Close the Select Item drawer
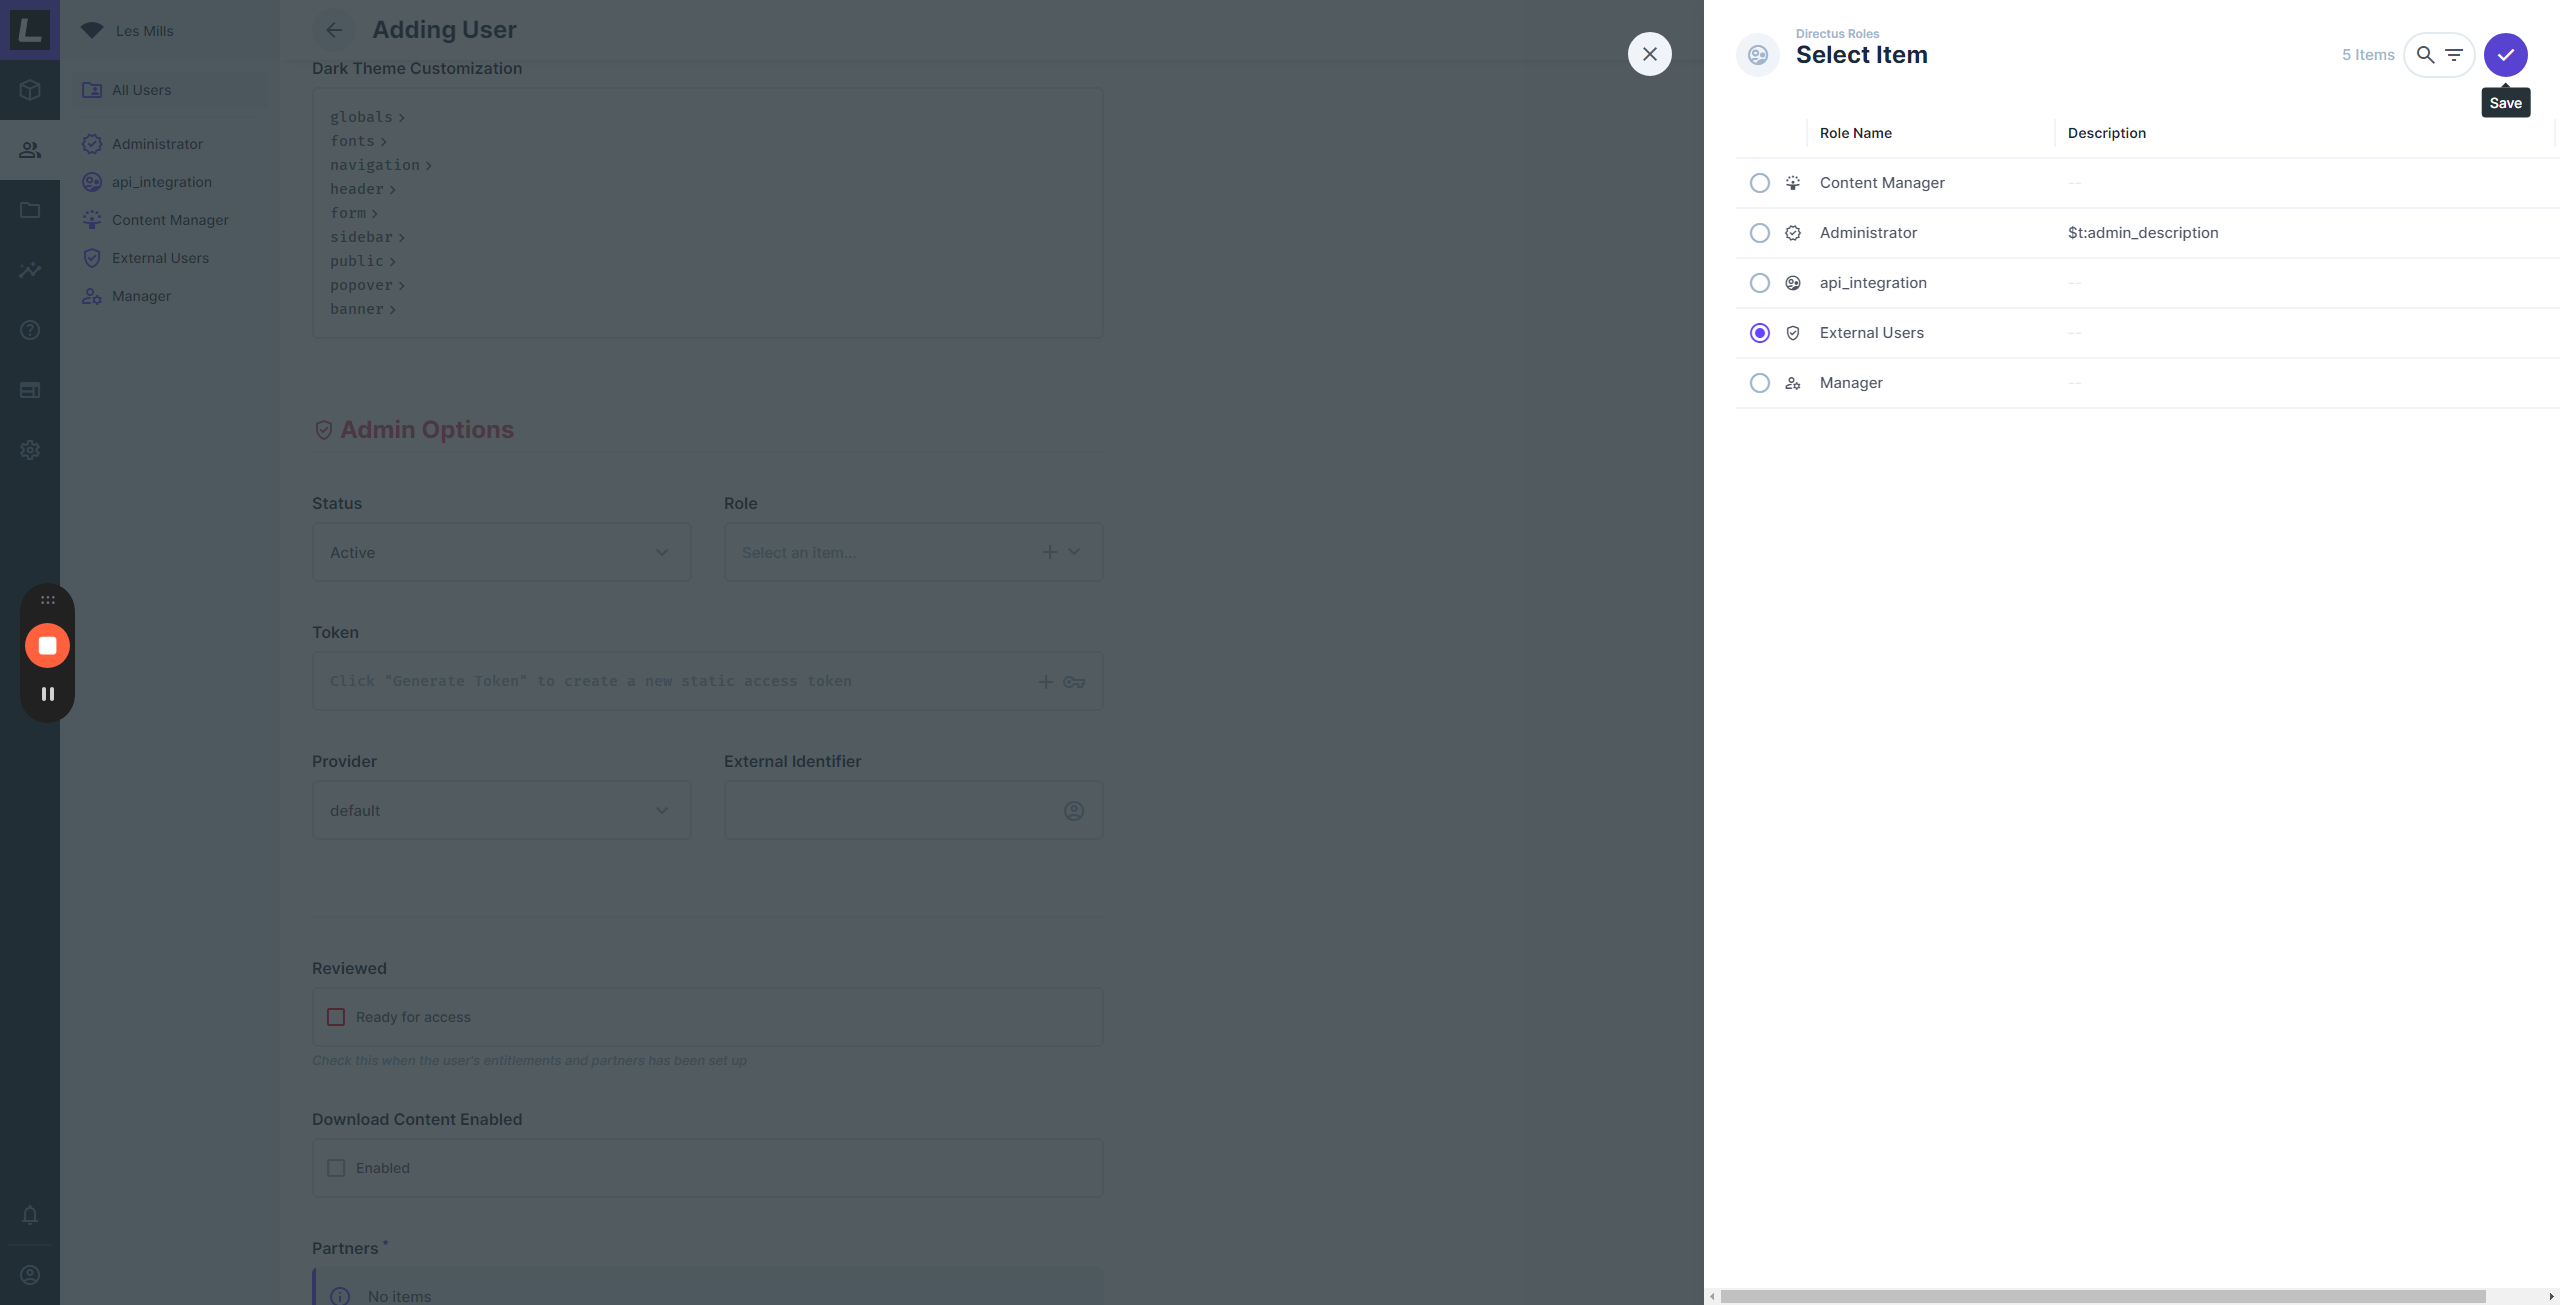This screenshot has width=2560, height=1305. point(1650,54)
